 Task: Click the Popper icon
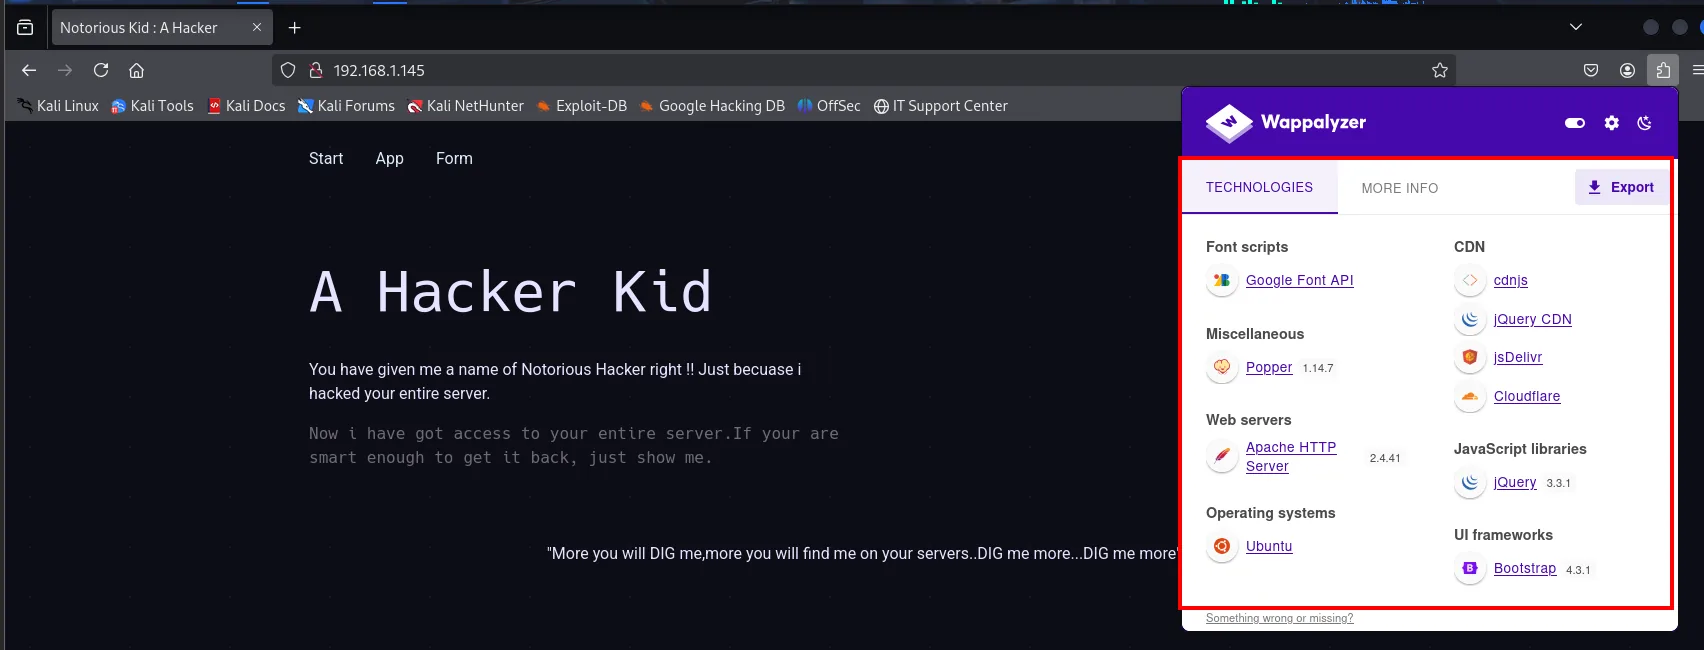(x=1221, y=368)
